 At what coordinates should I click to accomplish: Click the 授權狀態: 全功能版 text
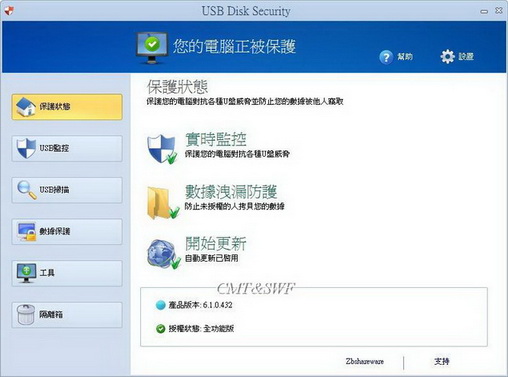pos(201,329)
